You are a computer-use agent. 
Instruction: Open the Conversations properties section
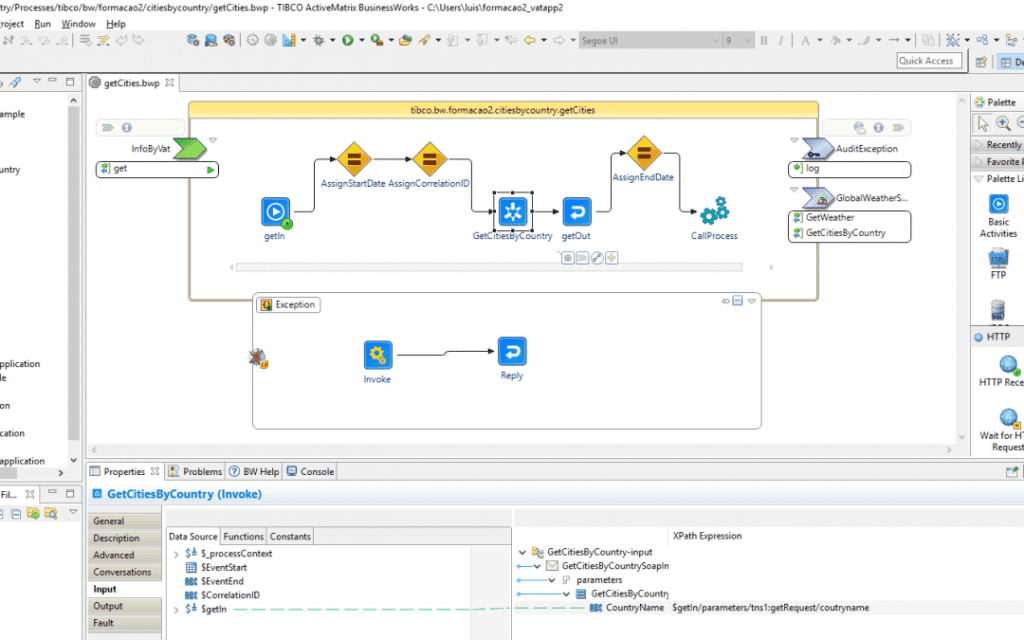[x=125, y=572]
